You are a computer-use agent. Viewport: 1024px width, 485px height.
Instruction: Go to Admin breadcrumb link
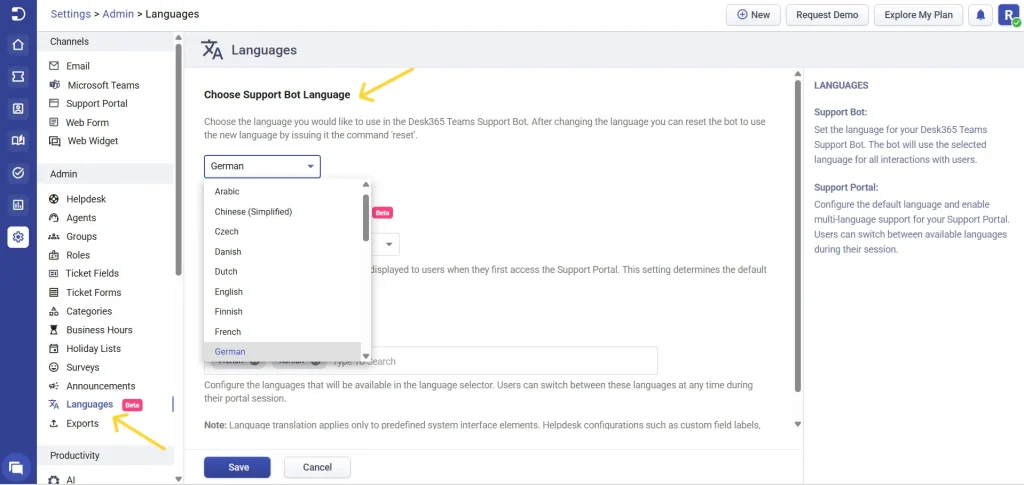pos(118,14)
